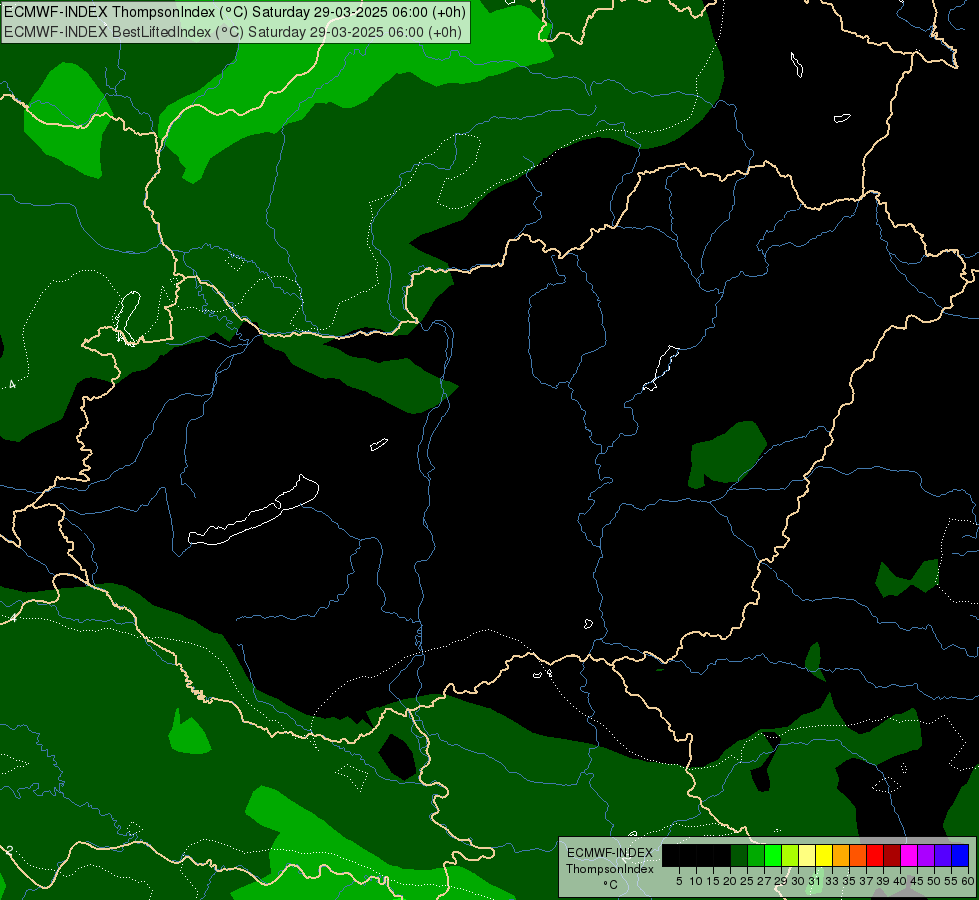Click the legend tick value 20

click(x=730, y=881)
